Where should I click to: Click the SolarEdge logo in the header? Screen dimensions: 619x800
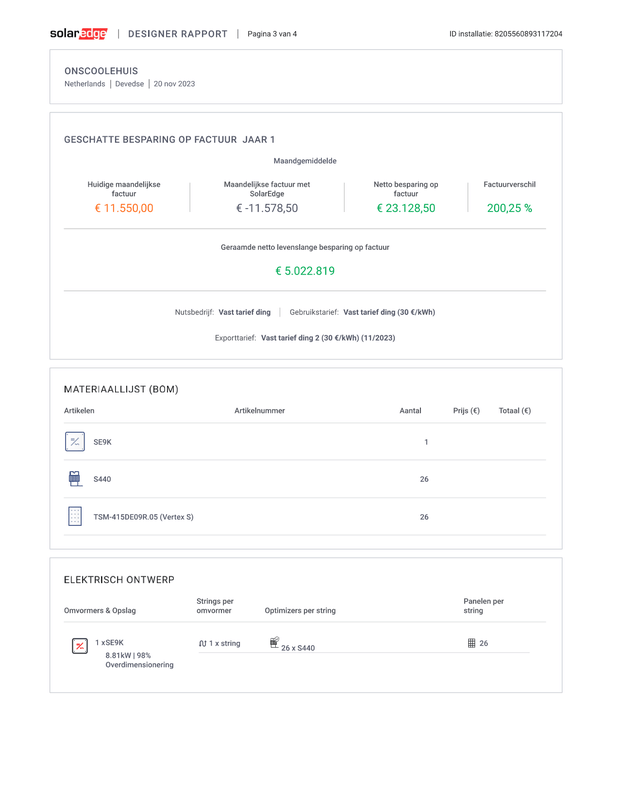coord(78,34)
